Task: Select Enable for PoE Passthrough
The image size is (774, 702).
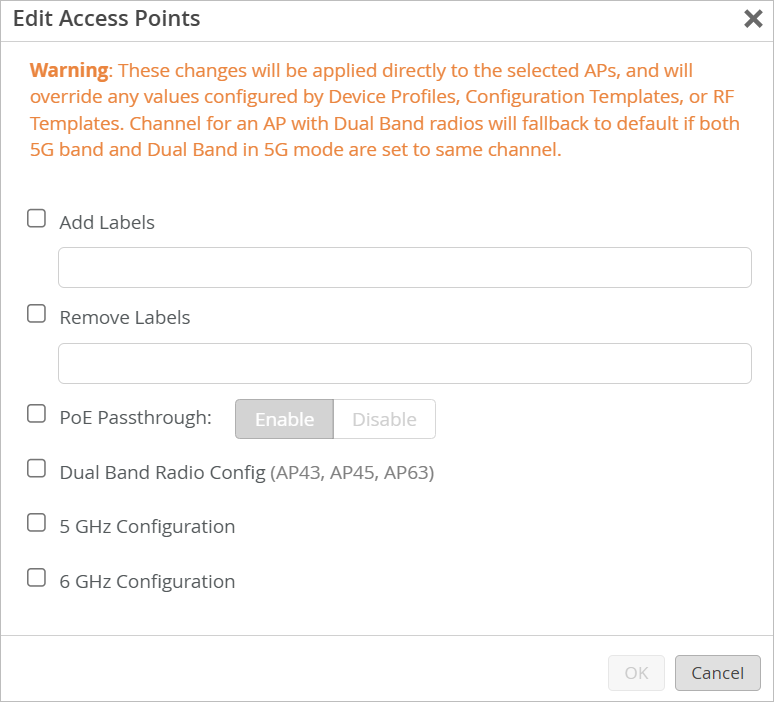Action: coord(284,420)
